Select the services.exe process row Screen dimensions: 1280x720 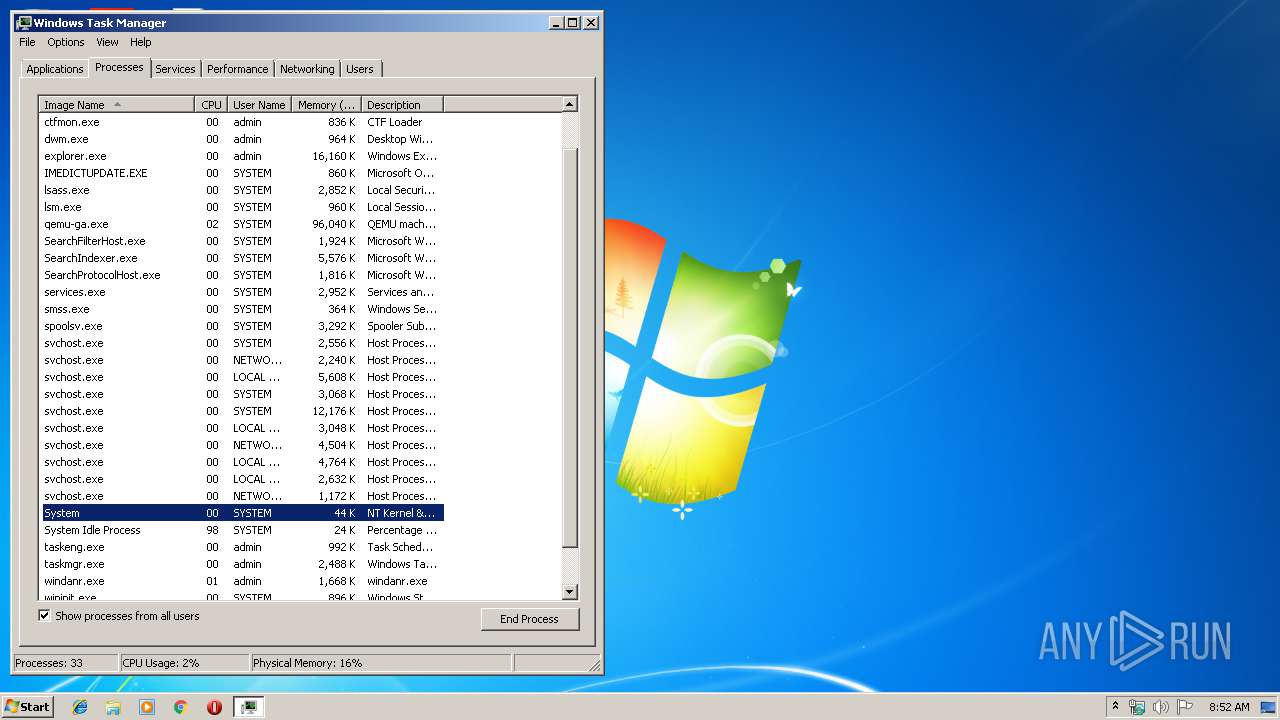click(x=241, y=292)
